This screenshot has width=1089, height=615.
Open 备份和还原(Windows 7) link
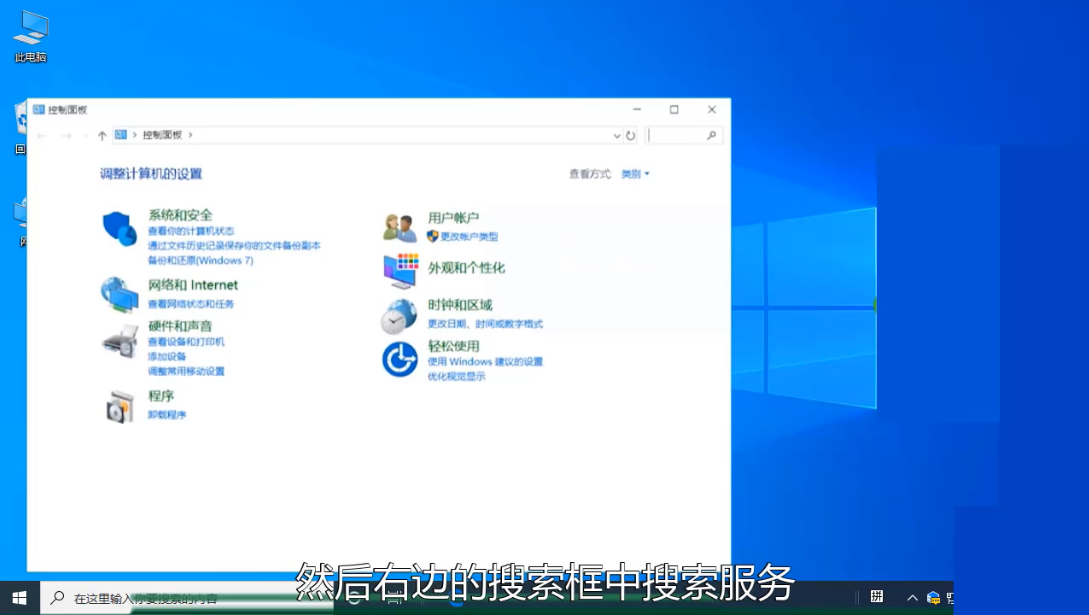click(200, 260)
